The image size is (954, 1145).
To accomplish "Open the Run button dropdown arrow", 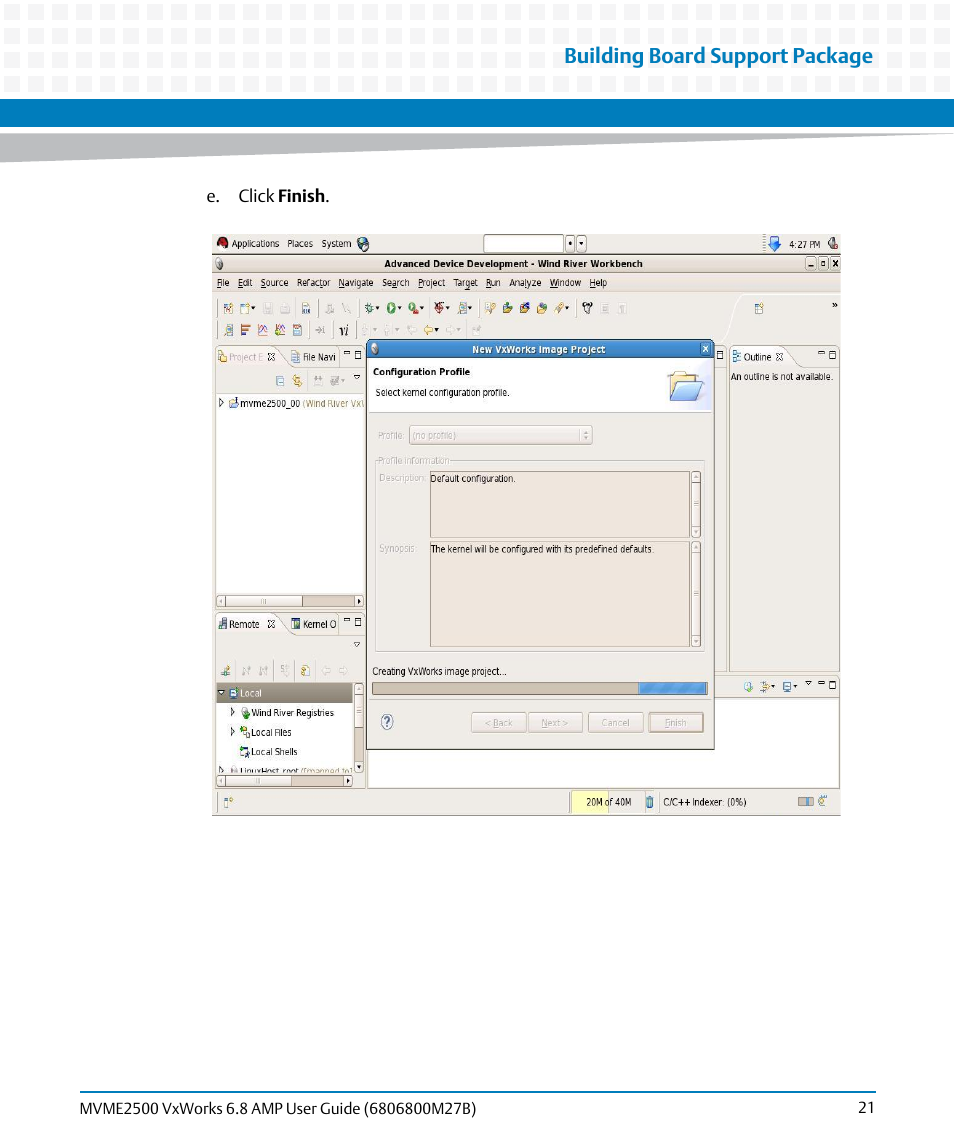I will coord(400,309).
